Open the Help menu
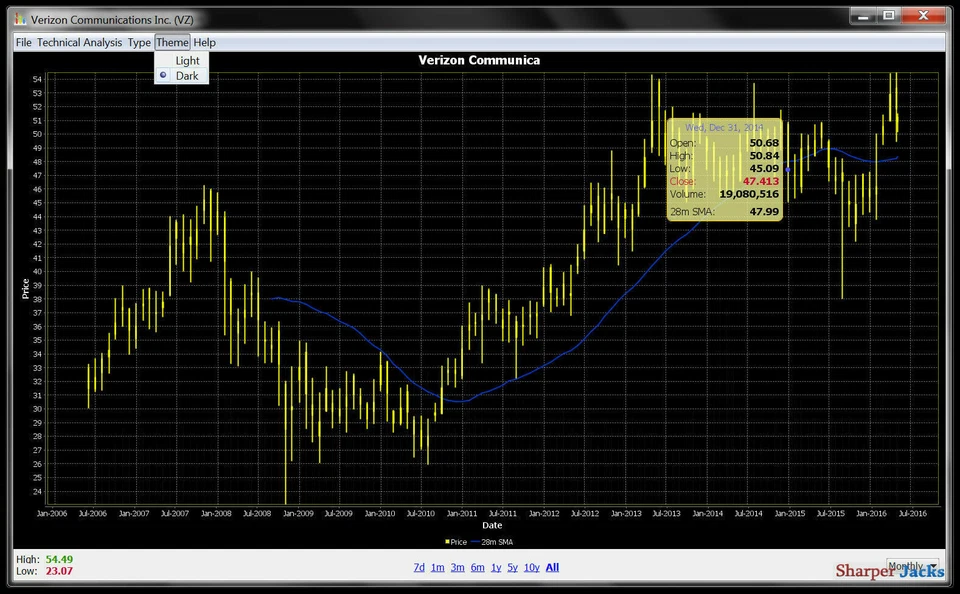The image size is (960, 594). pyautogui.click(x=204, y=42)
